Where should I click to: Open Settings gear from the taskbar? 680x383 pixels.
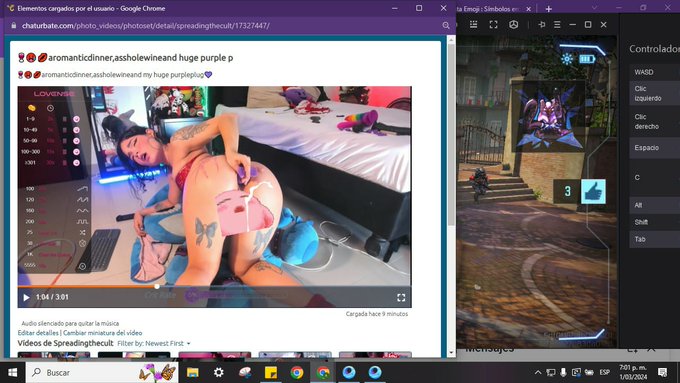click(219, 372)
